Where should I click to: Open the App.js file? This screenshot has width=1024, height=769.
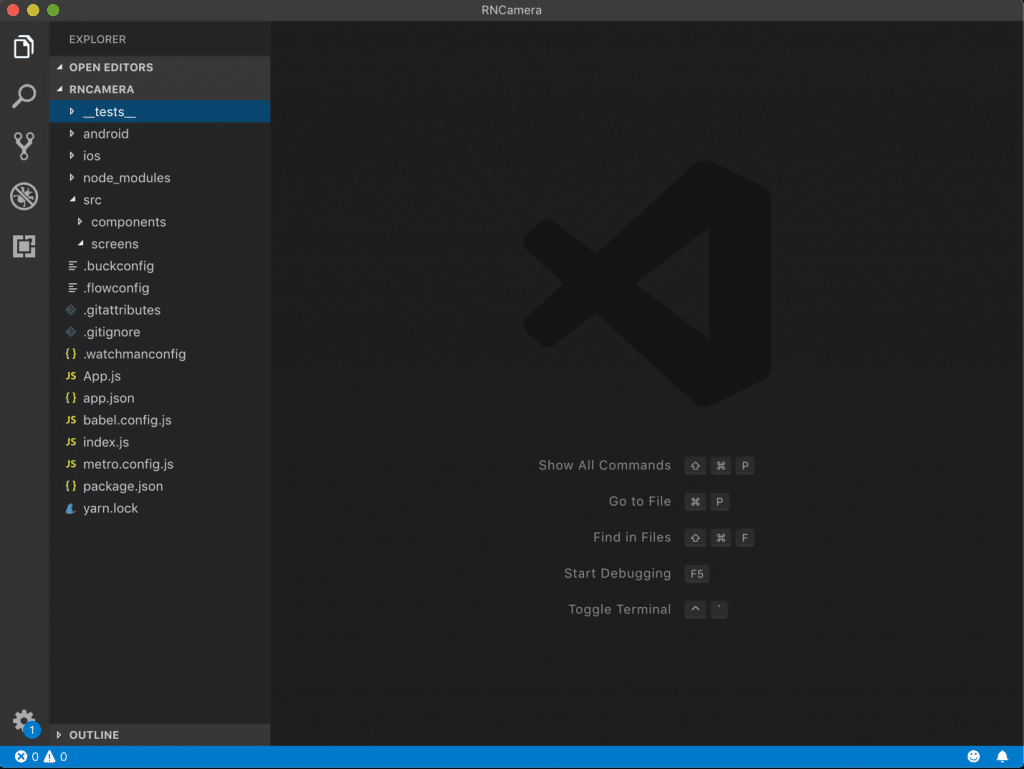click(x=101, y=376)
